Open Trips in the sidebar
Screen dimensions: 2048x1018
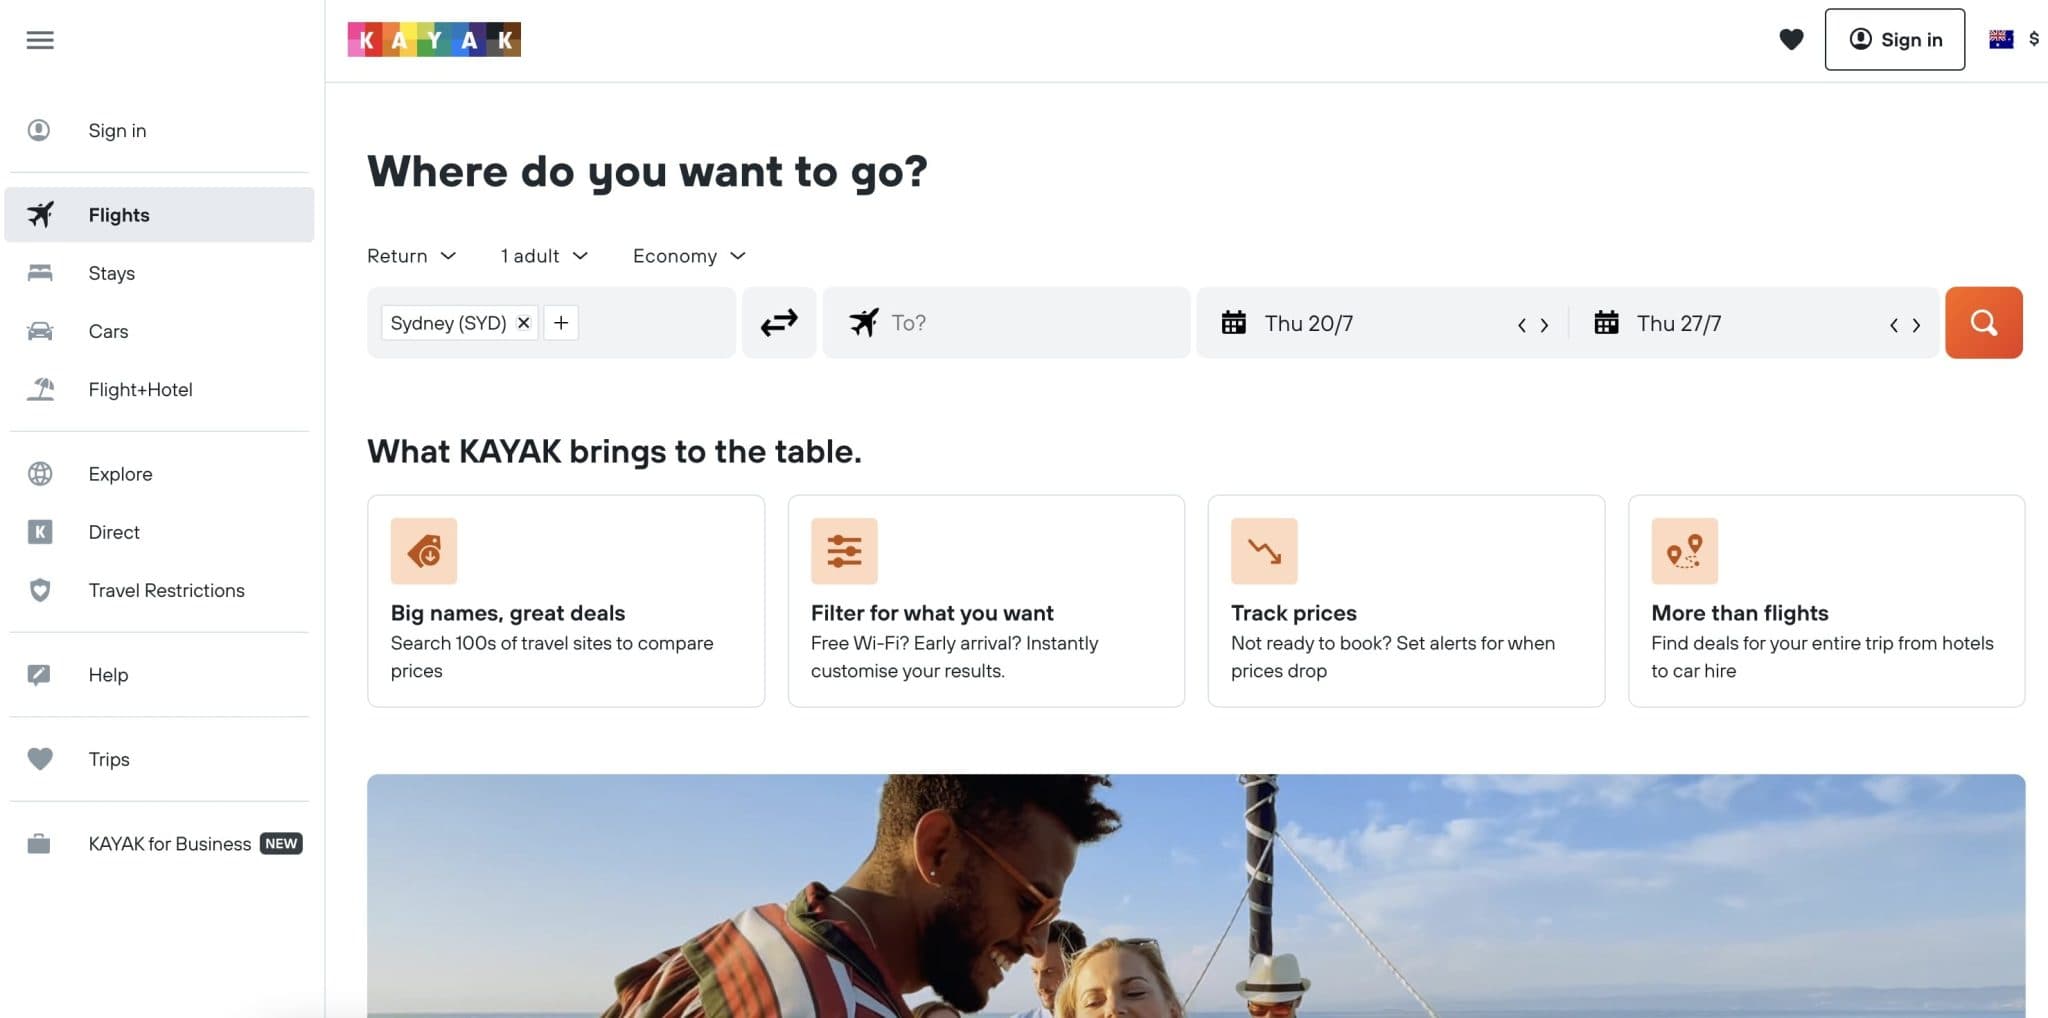[159, 759]
